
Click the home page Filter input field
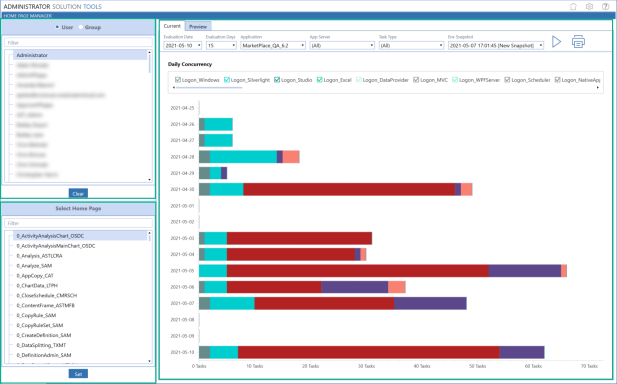[78, 223]
